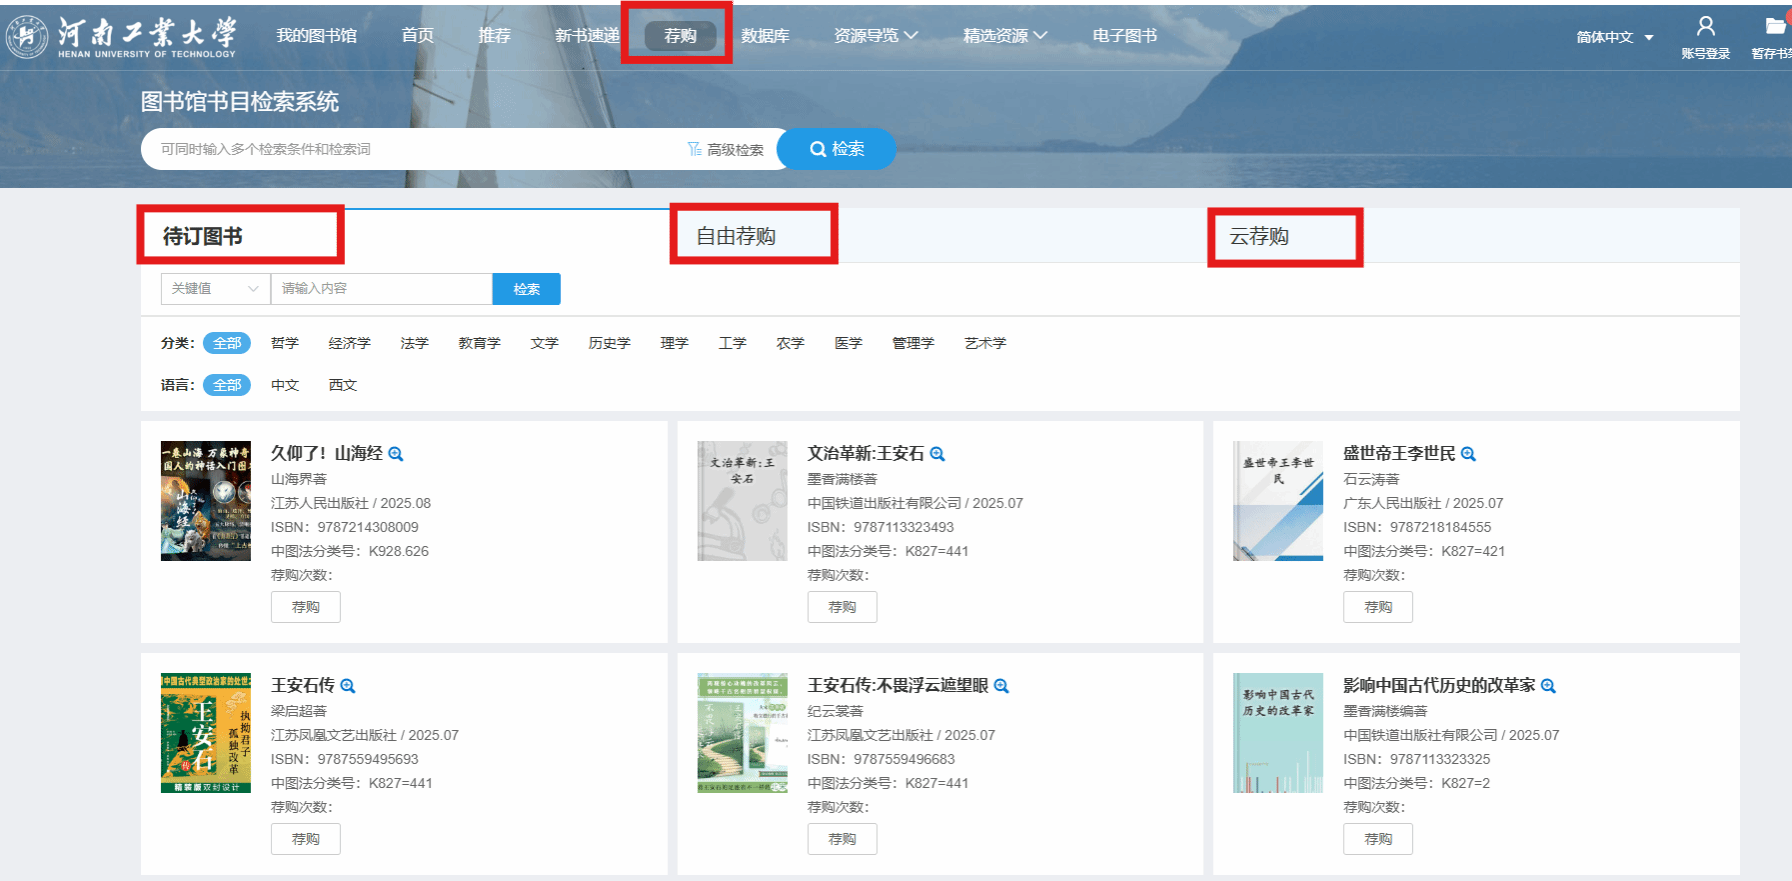Open advanced search (高级检索) filter icon
Viewport: 1792px width, 881px height.
click(x=695, y=149)
